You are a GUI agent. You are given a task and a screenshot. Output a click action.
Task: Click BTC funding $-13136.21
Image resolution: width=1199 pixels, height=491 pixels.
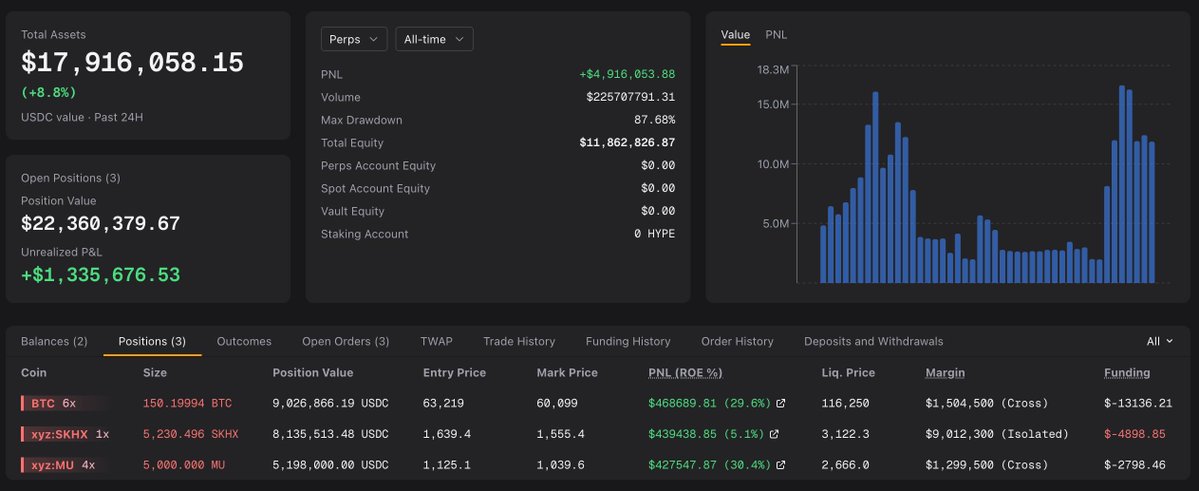point(1138,403)
